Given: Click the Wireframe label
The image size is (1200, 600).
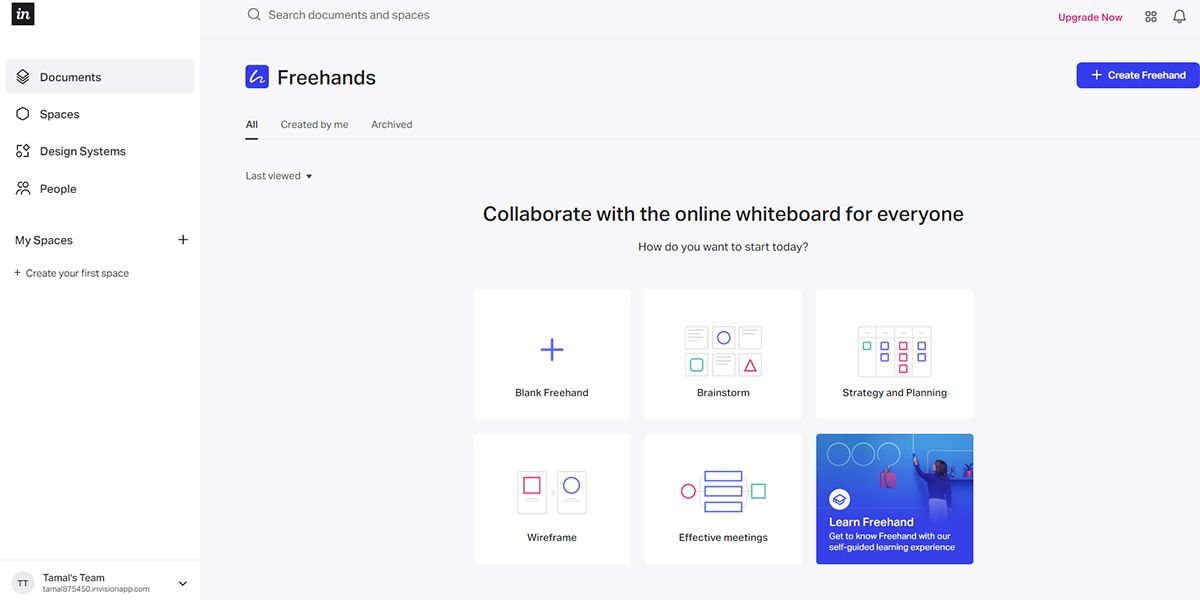Looking at the screenshot, I should coord(552,537).
